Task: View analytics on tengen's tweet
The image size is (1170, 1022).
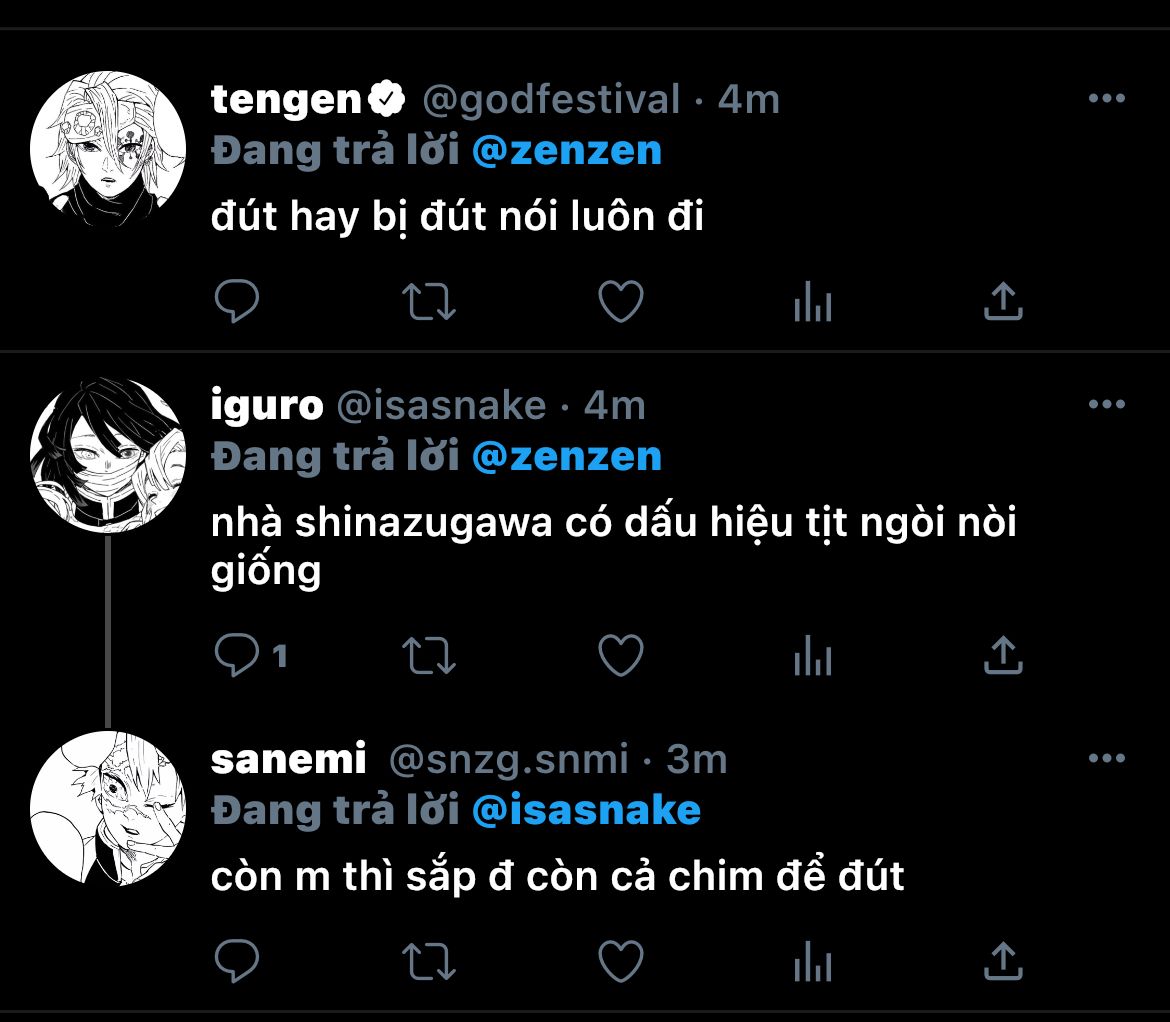Action: click(x=813, y=301)
